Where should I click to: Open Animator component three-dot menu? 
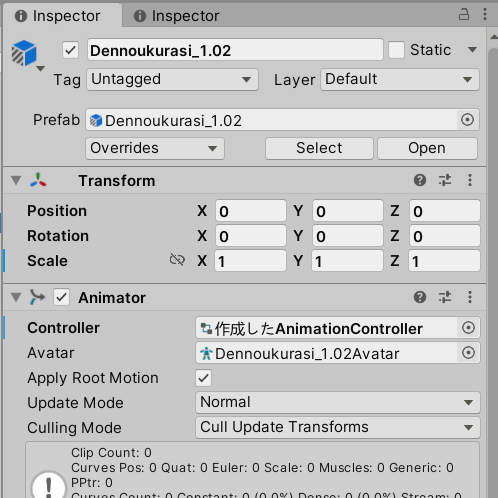pos(470,297)
